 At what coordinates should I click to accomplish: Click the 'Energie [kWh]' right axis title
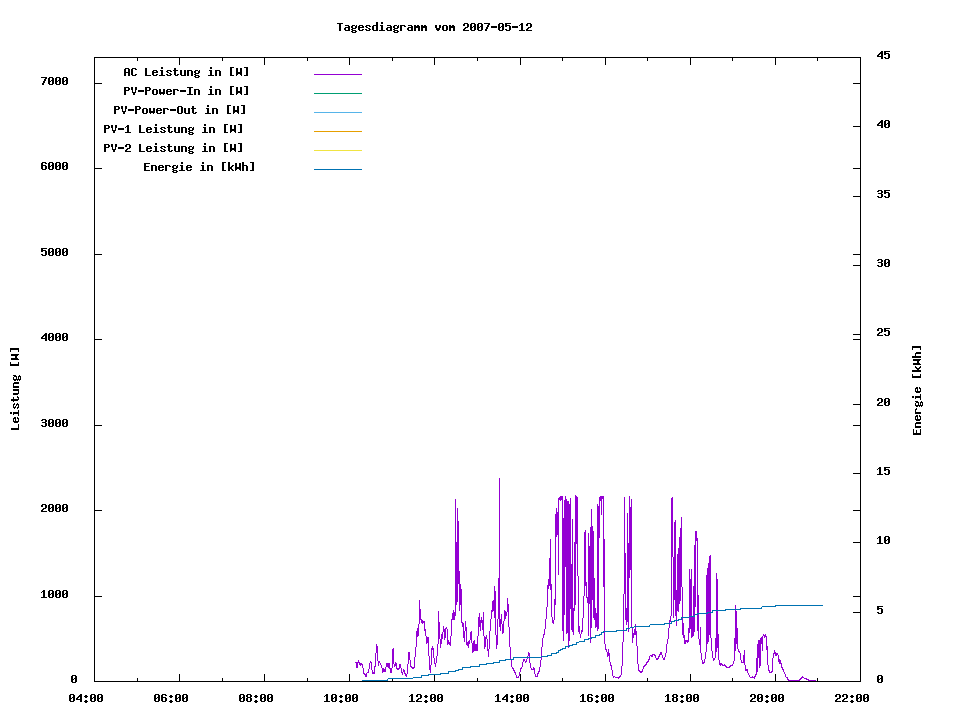pyautogui.click(x=918, y=390)
